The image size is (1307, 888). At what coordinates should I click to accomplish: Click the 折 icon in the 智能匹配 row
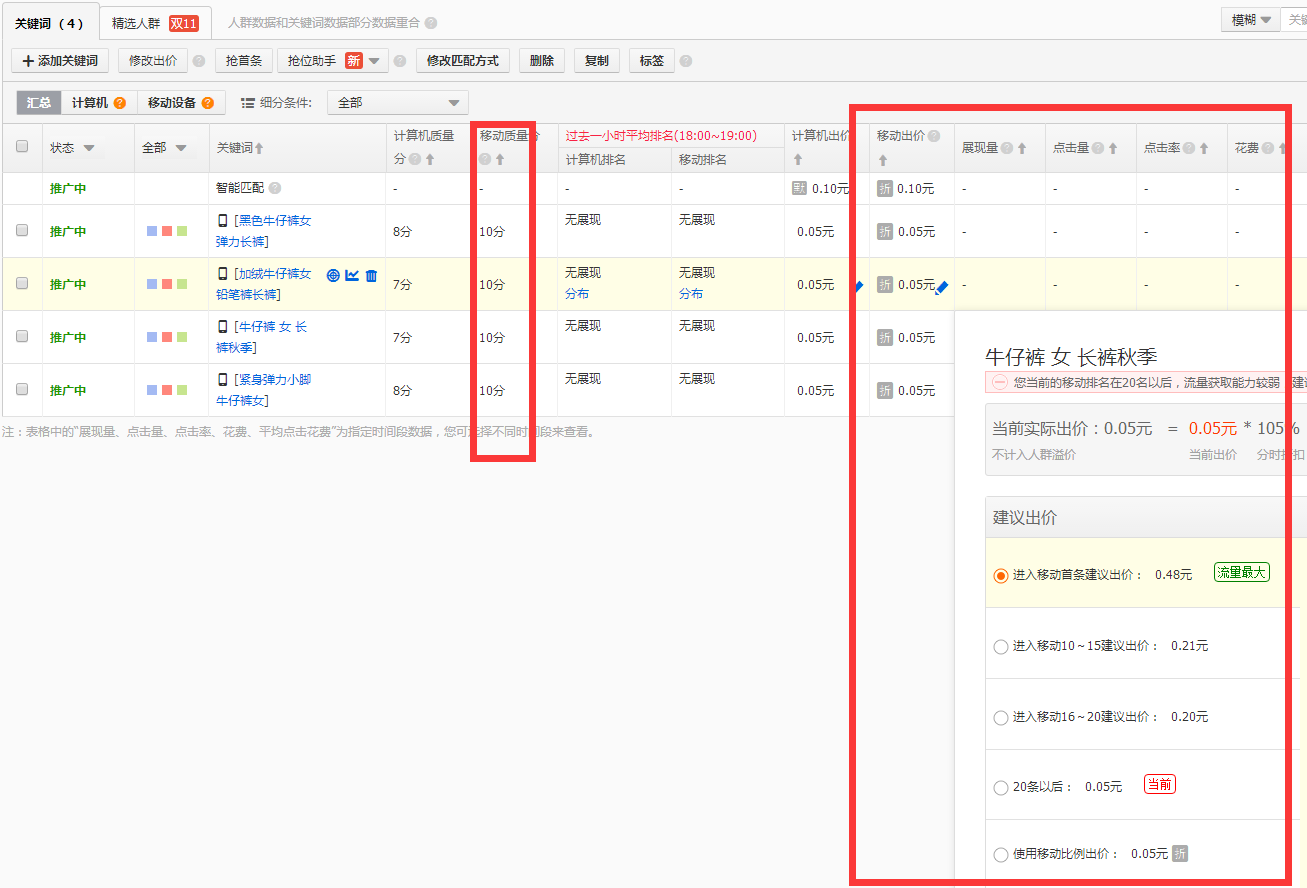coord(885,188)
